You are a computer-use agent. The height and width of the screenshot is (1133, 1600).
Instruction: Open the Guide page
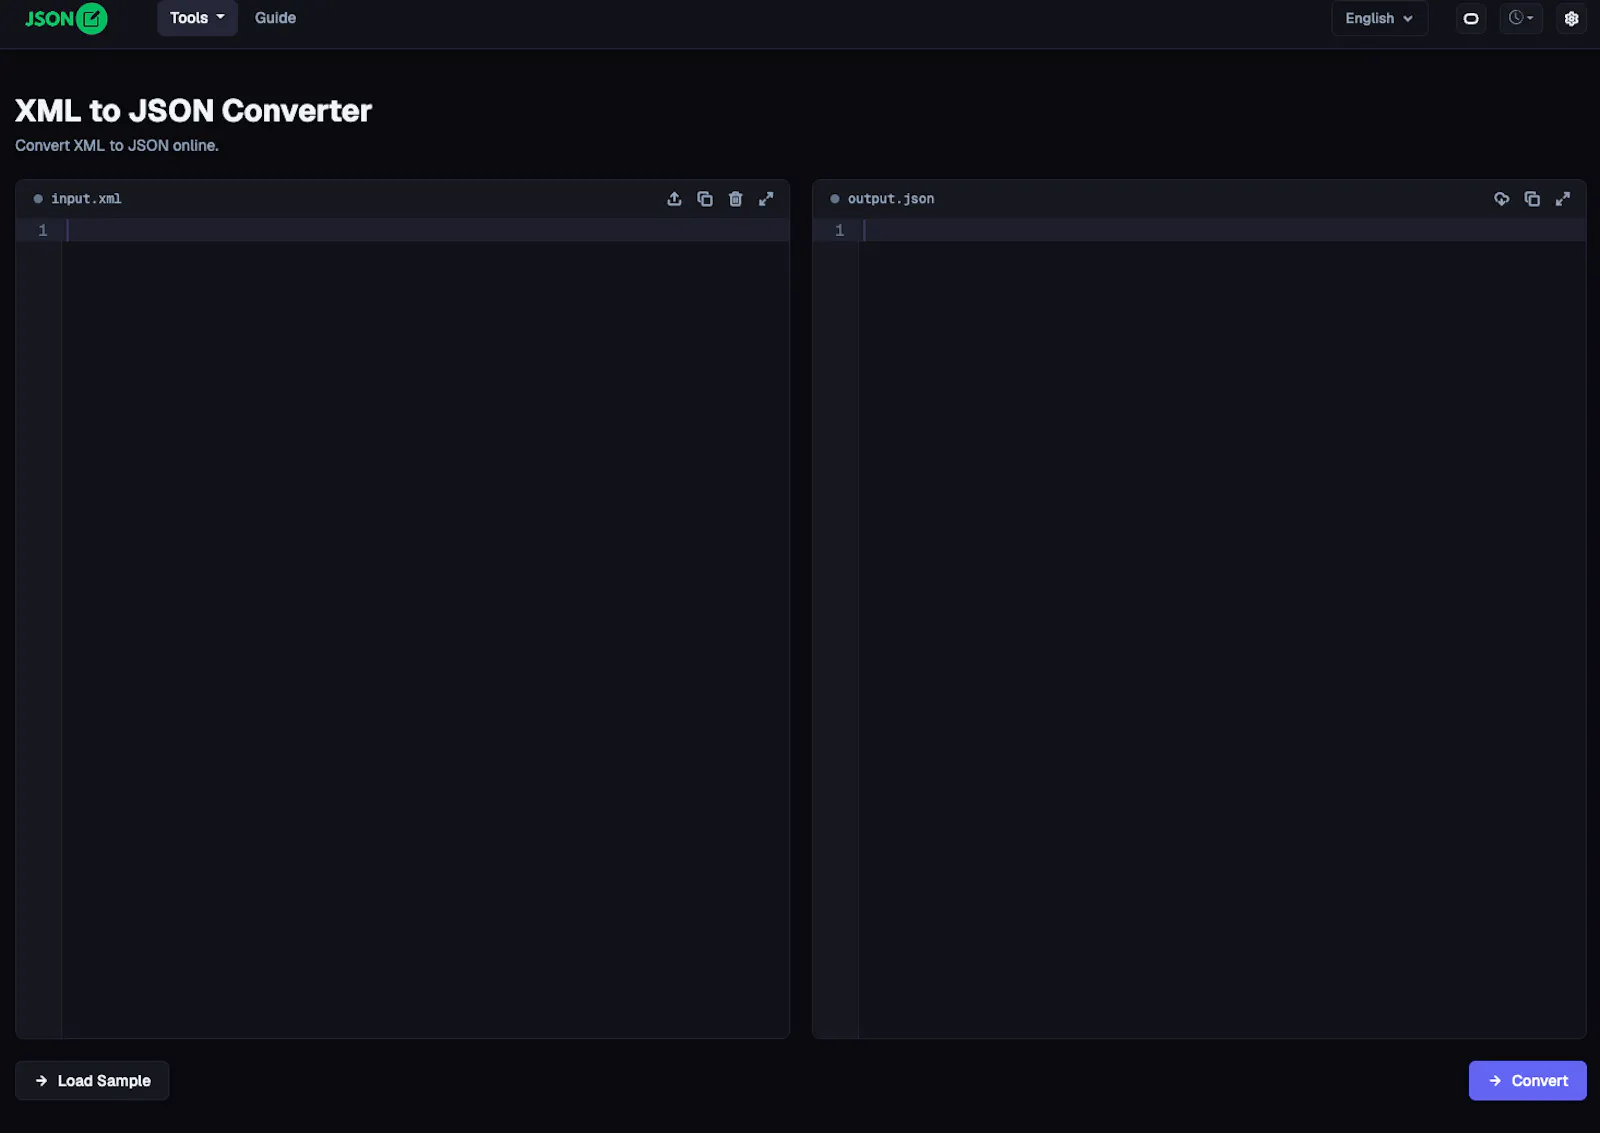(x=275, y=18)
